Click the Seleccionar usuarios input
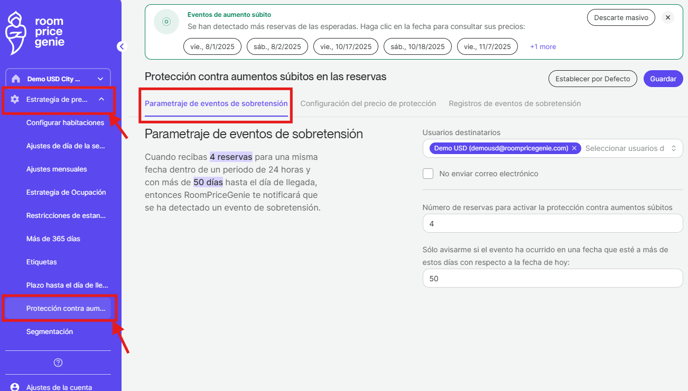Viewport: 688px width, 391px height. 625,148
